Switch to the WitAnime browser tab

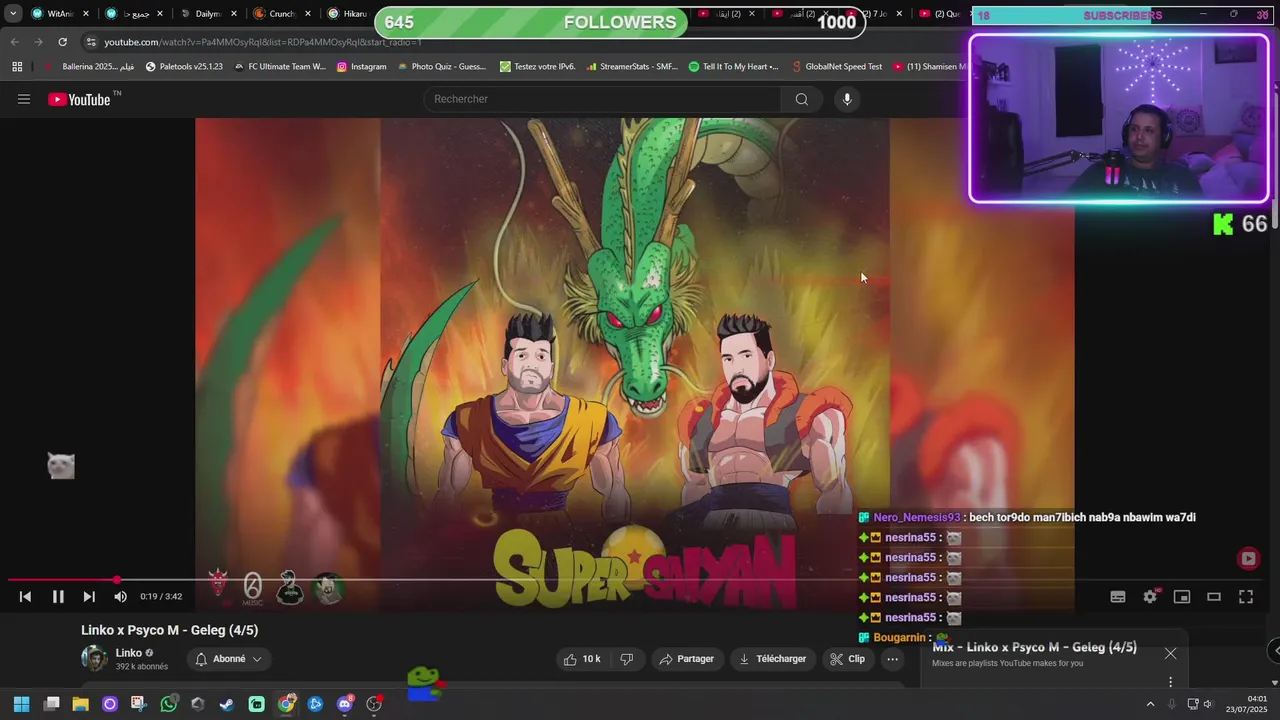[x=60, y=14]
